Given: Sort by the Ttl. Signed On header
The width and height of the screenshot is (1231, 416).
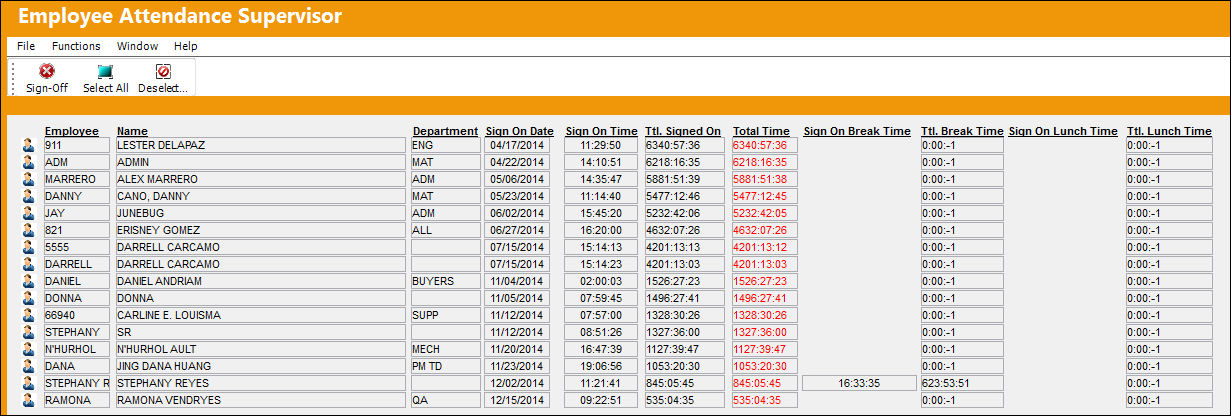Looking at the screenshot, I should pos(683,131).
